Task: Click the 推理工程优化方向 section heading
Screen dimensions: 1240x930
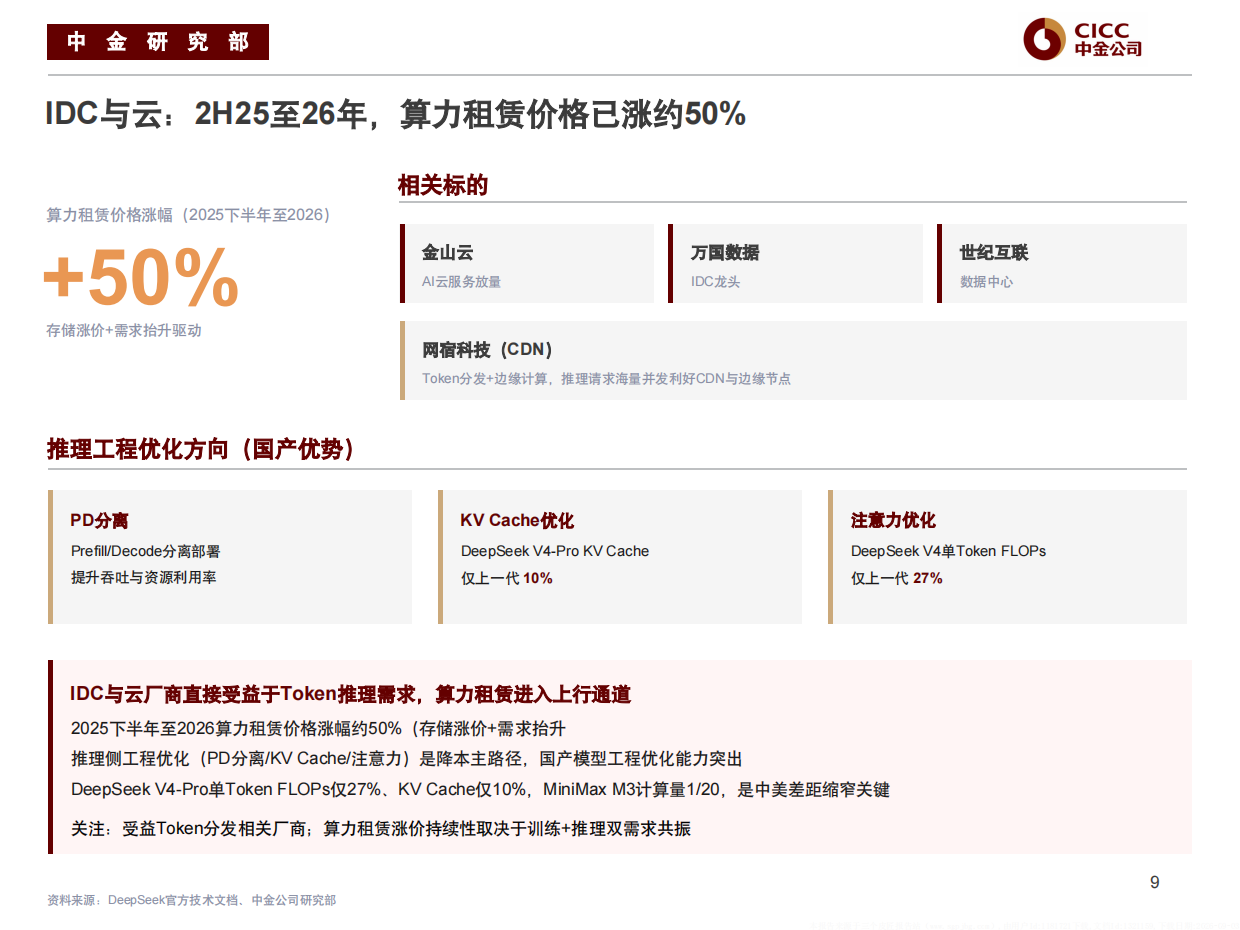Action: pyautogui.click(x=201, y=450)
